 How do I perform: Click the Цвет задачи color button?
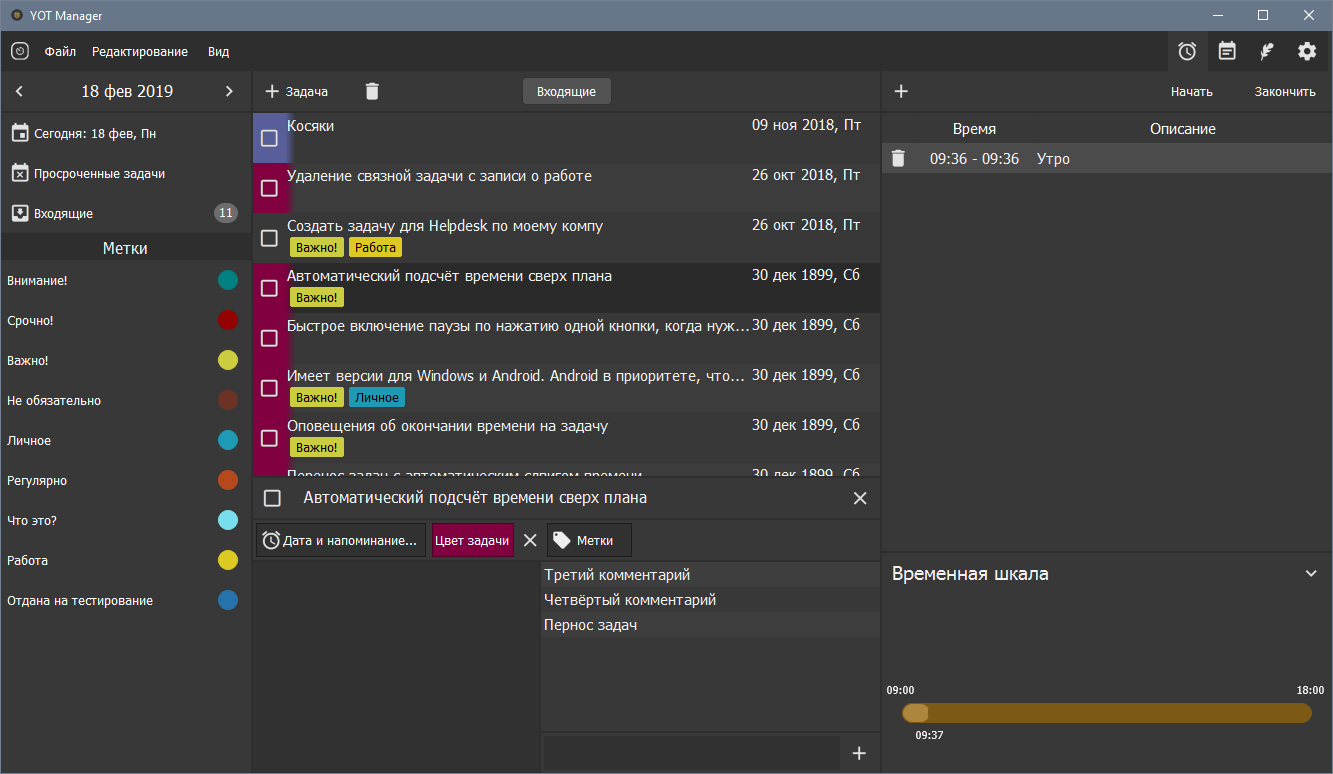(x=472, y=540)
